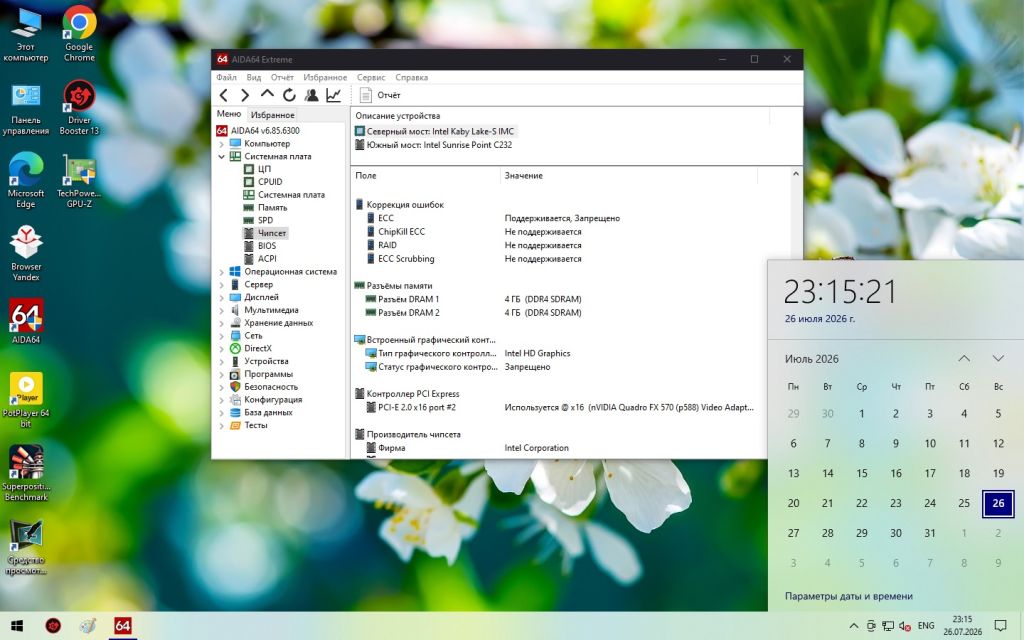This screenshot has width=1024, height=640.
Task: Show next month in calendar flyout
Action: coord(998,359)
